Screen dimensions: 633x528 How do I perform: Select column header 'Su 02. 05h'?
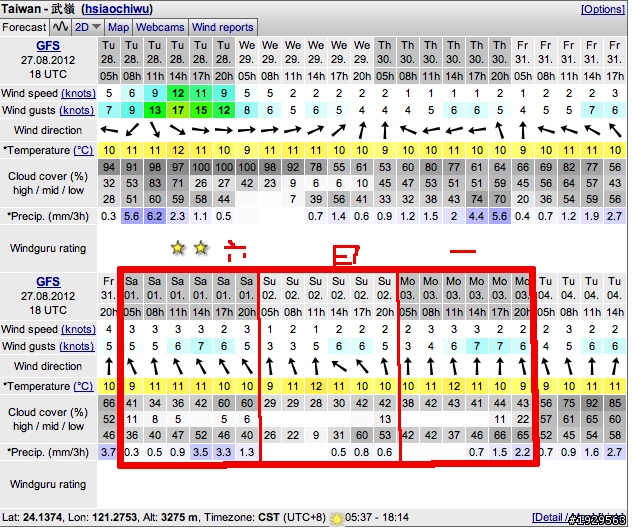tap(270, 296)
